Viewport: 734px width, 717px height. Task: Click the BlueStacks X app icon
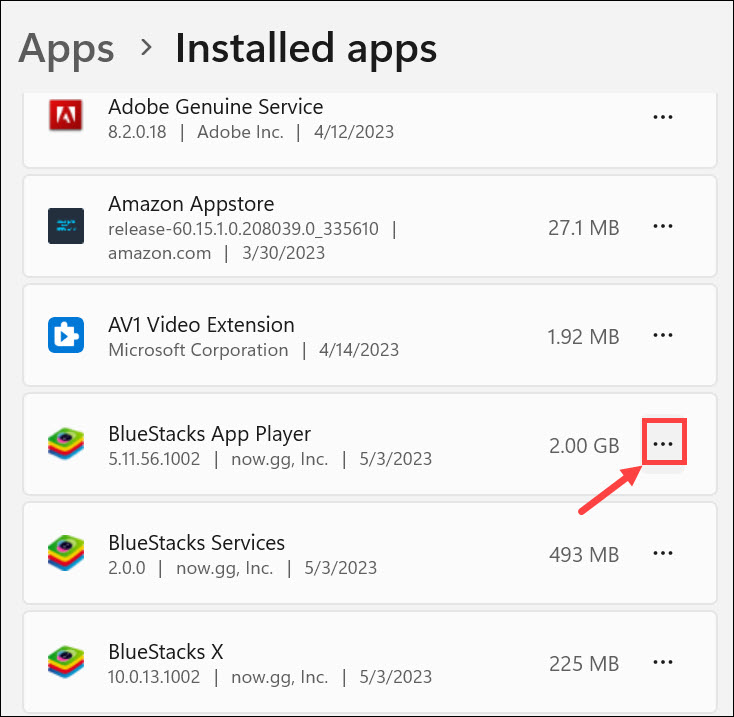(x=66, y=662)
